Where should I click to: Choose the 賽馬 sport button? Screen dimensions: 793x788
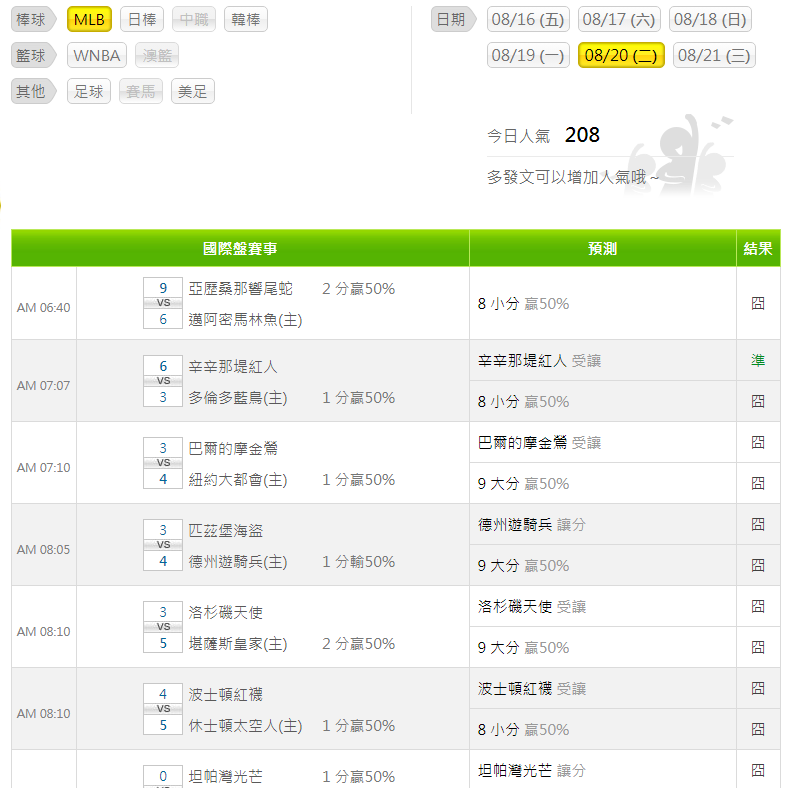(141, 92)
